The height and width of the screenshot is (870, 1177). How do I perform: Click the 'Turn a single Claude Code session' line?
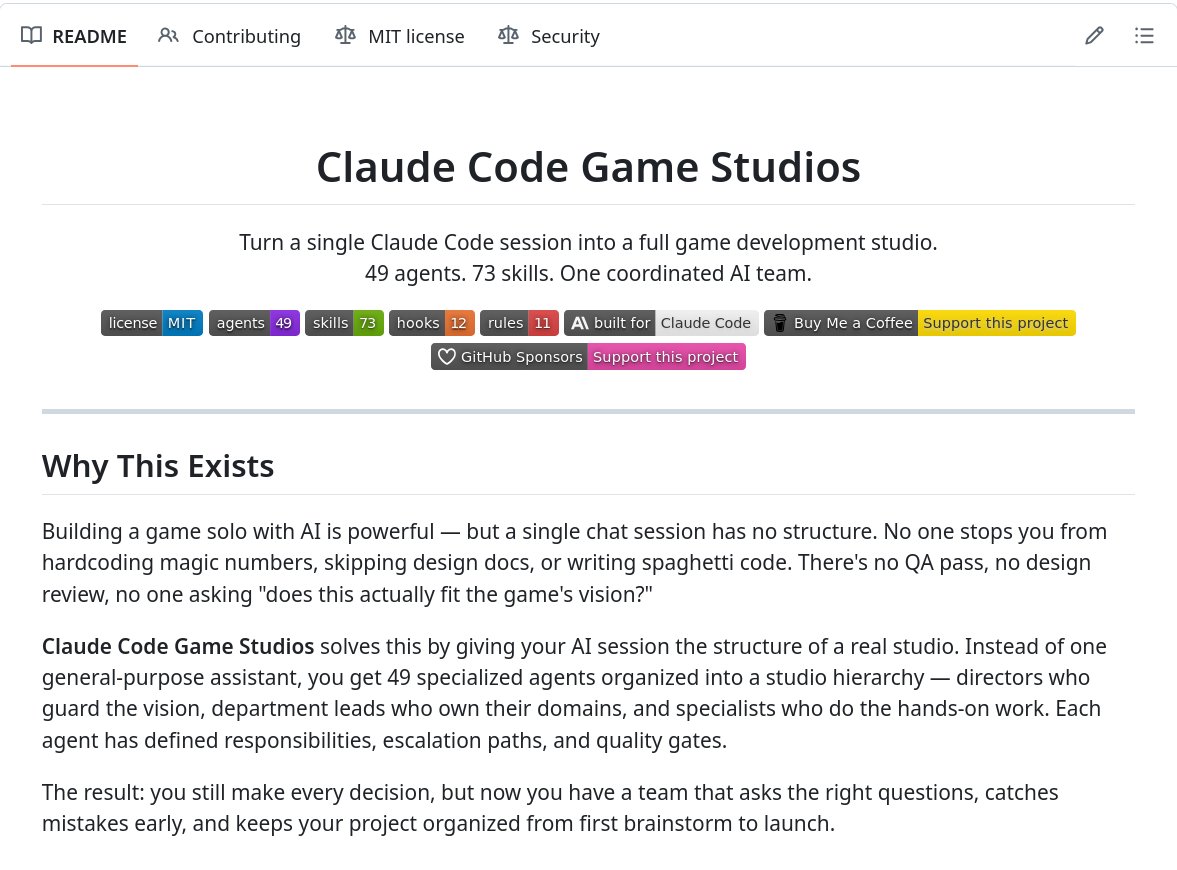tap(588, 242)
